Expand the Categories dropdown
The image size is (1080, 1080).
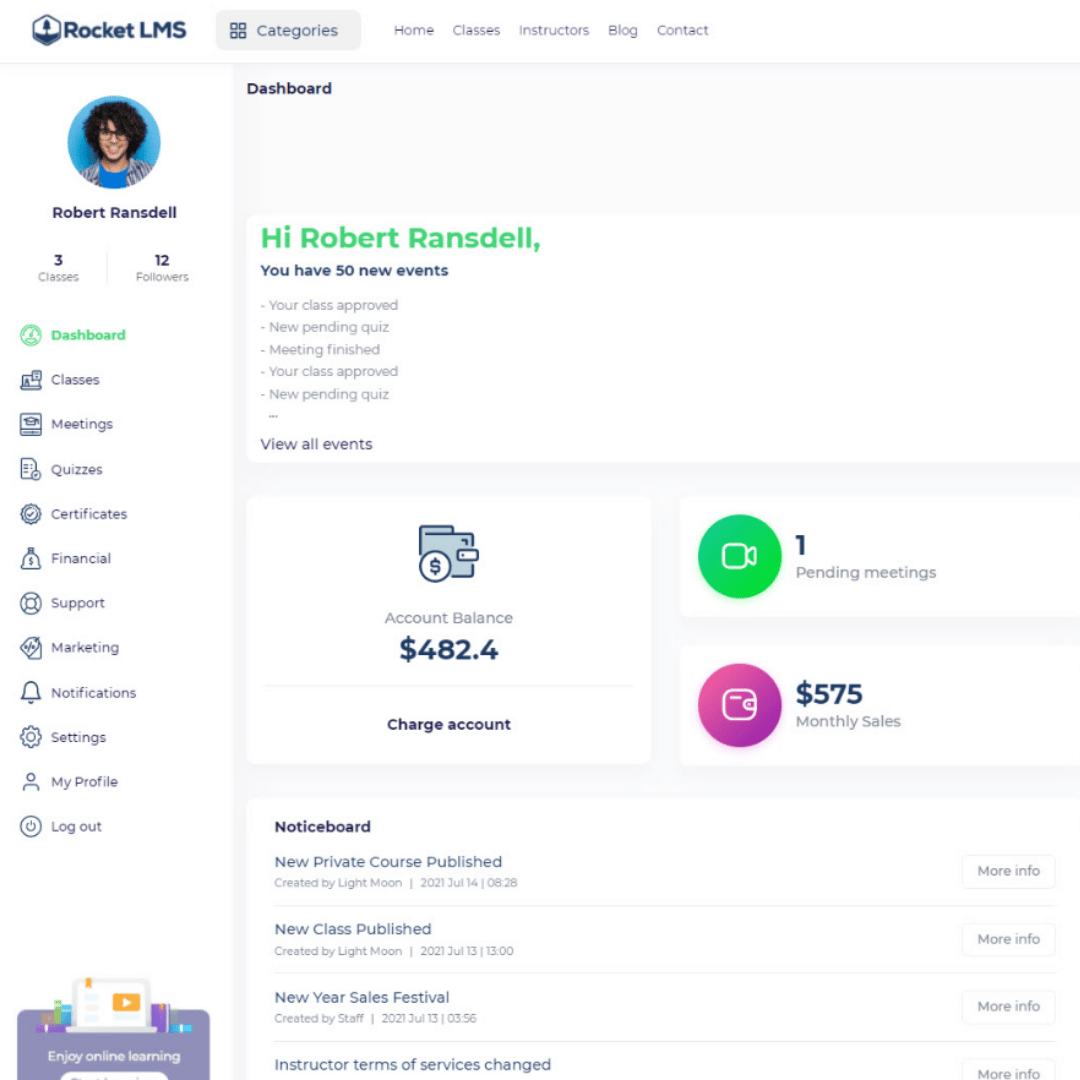coord(288,30)
